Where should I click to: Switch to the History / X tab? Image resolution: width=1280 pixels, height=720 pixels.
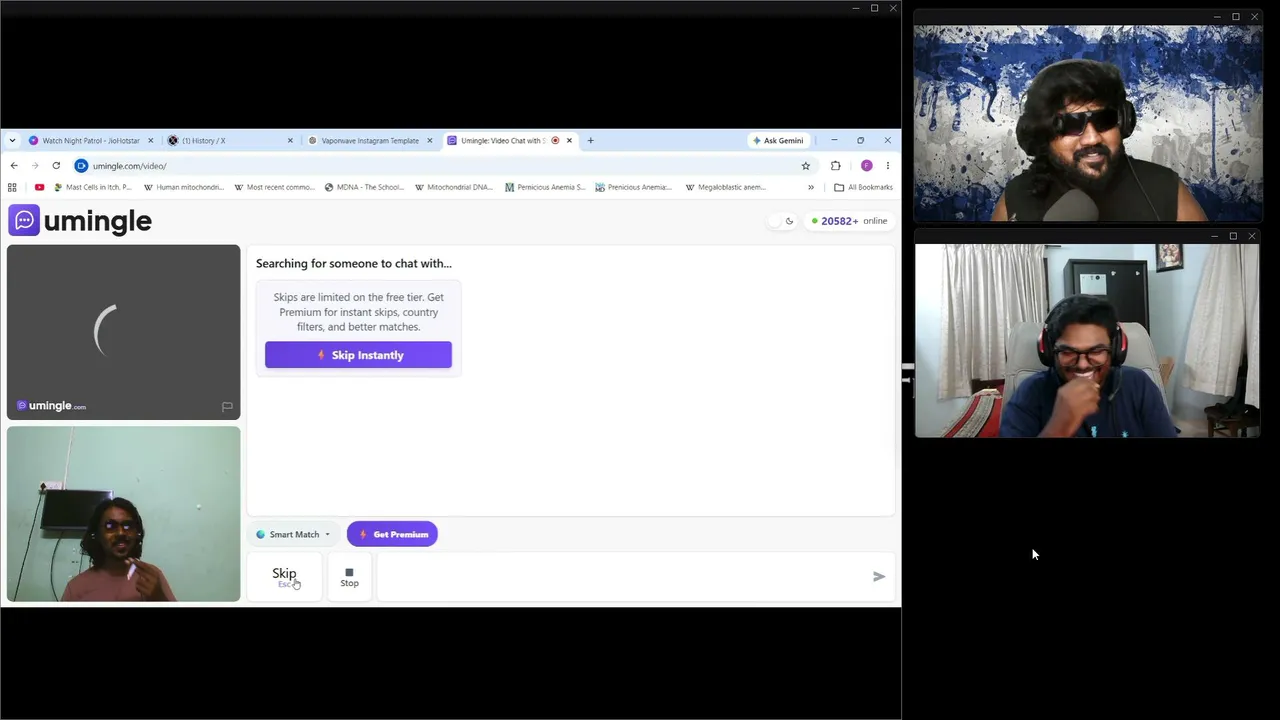tap(230, 141)
